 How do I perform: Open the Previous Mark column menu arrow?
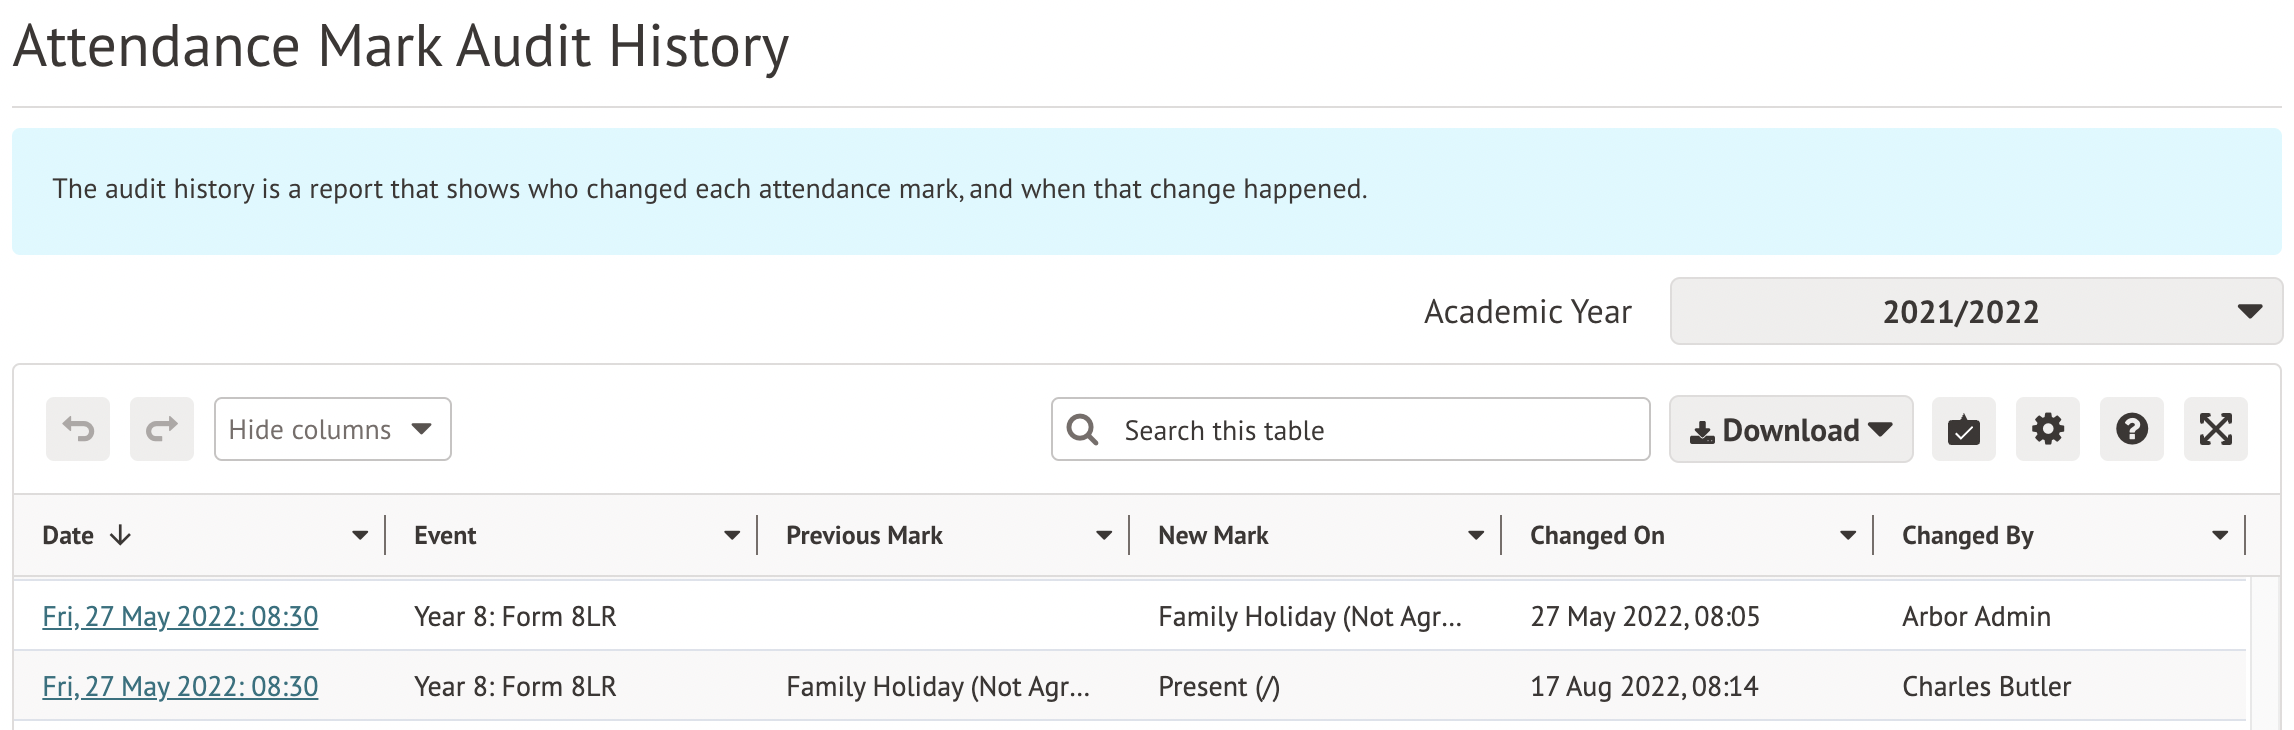1104,536
